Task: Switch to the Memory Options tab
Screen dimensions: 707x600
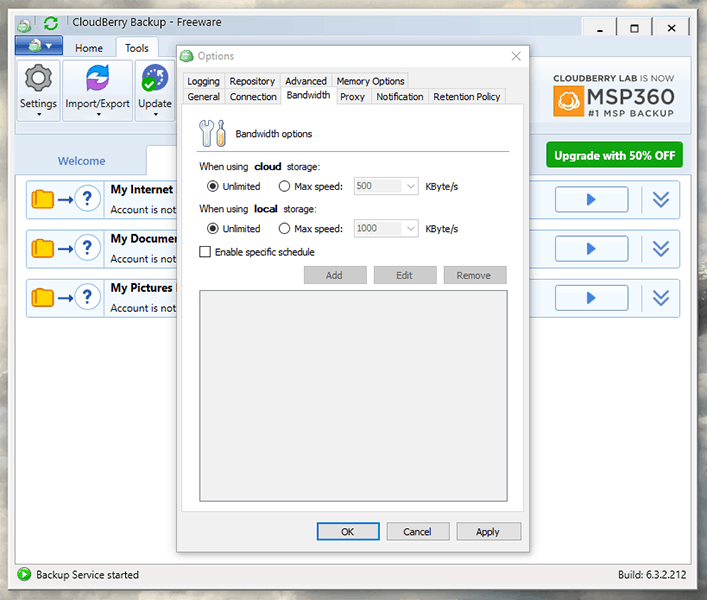Action: pos(370,81)
